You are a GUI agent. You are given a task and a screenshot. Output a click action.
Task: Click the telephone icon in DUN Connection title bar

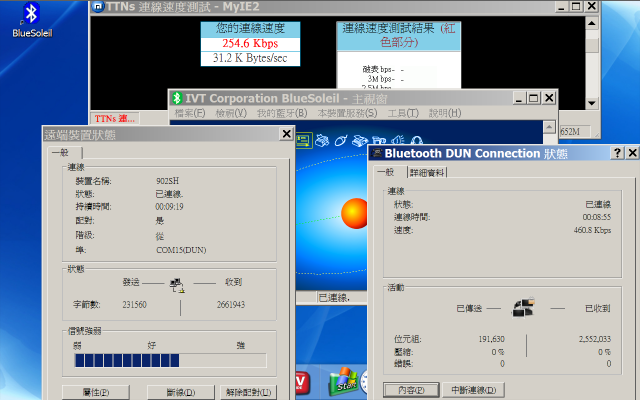pyautogui.click(x=377, y=153)
